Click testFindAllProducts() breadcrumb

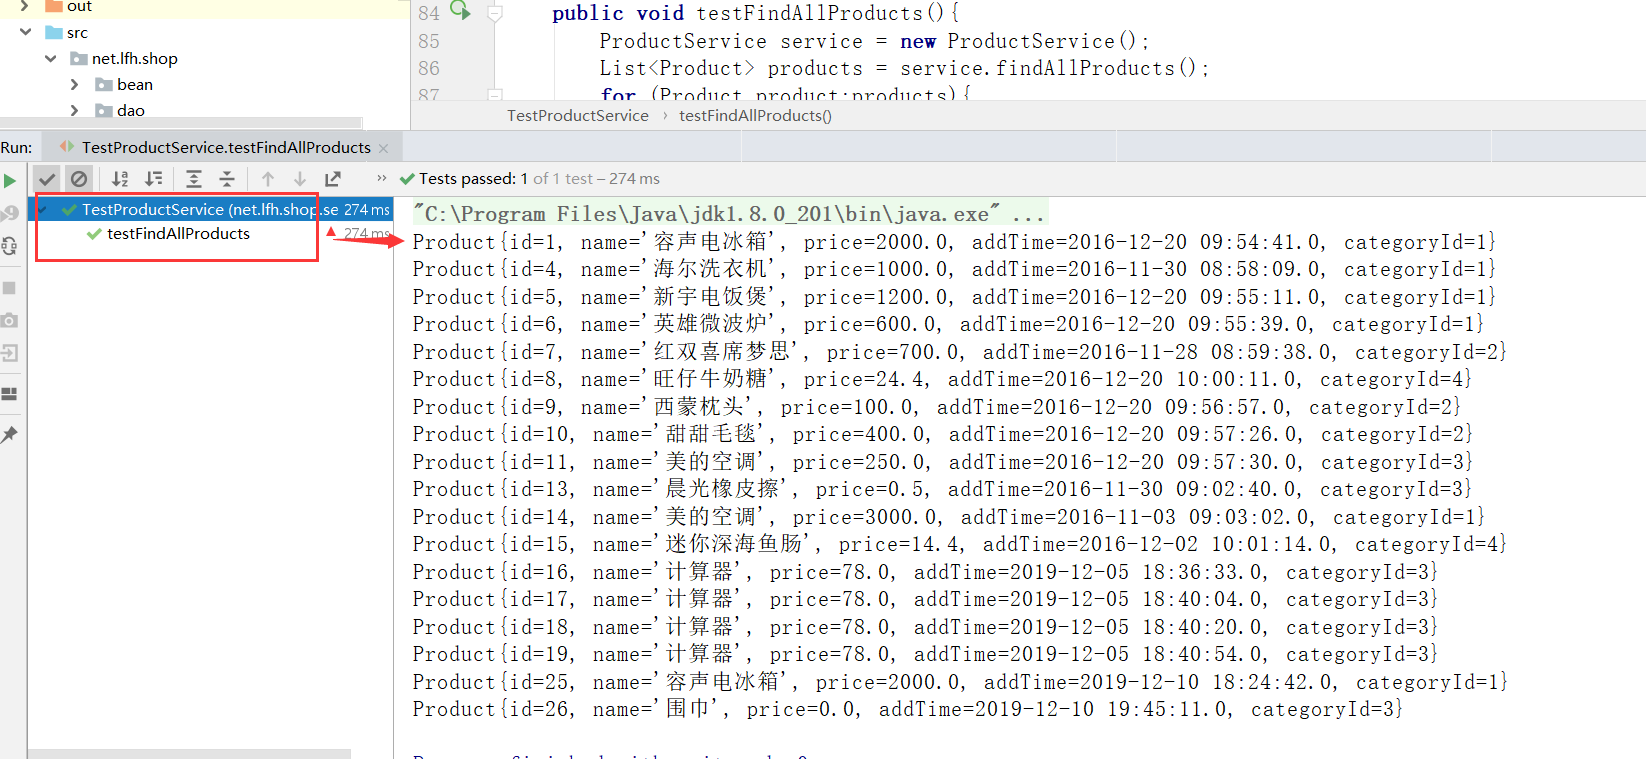(755, 115)
